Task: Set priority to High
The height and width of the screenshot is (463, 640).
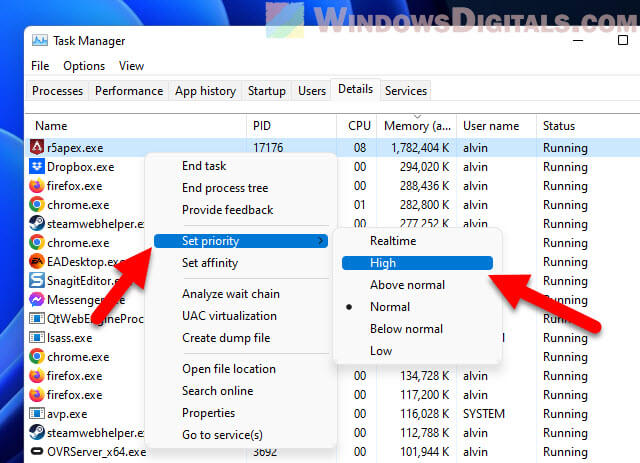Action: tap(417, 263)
